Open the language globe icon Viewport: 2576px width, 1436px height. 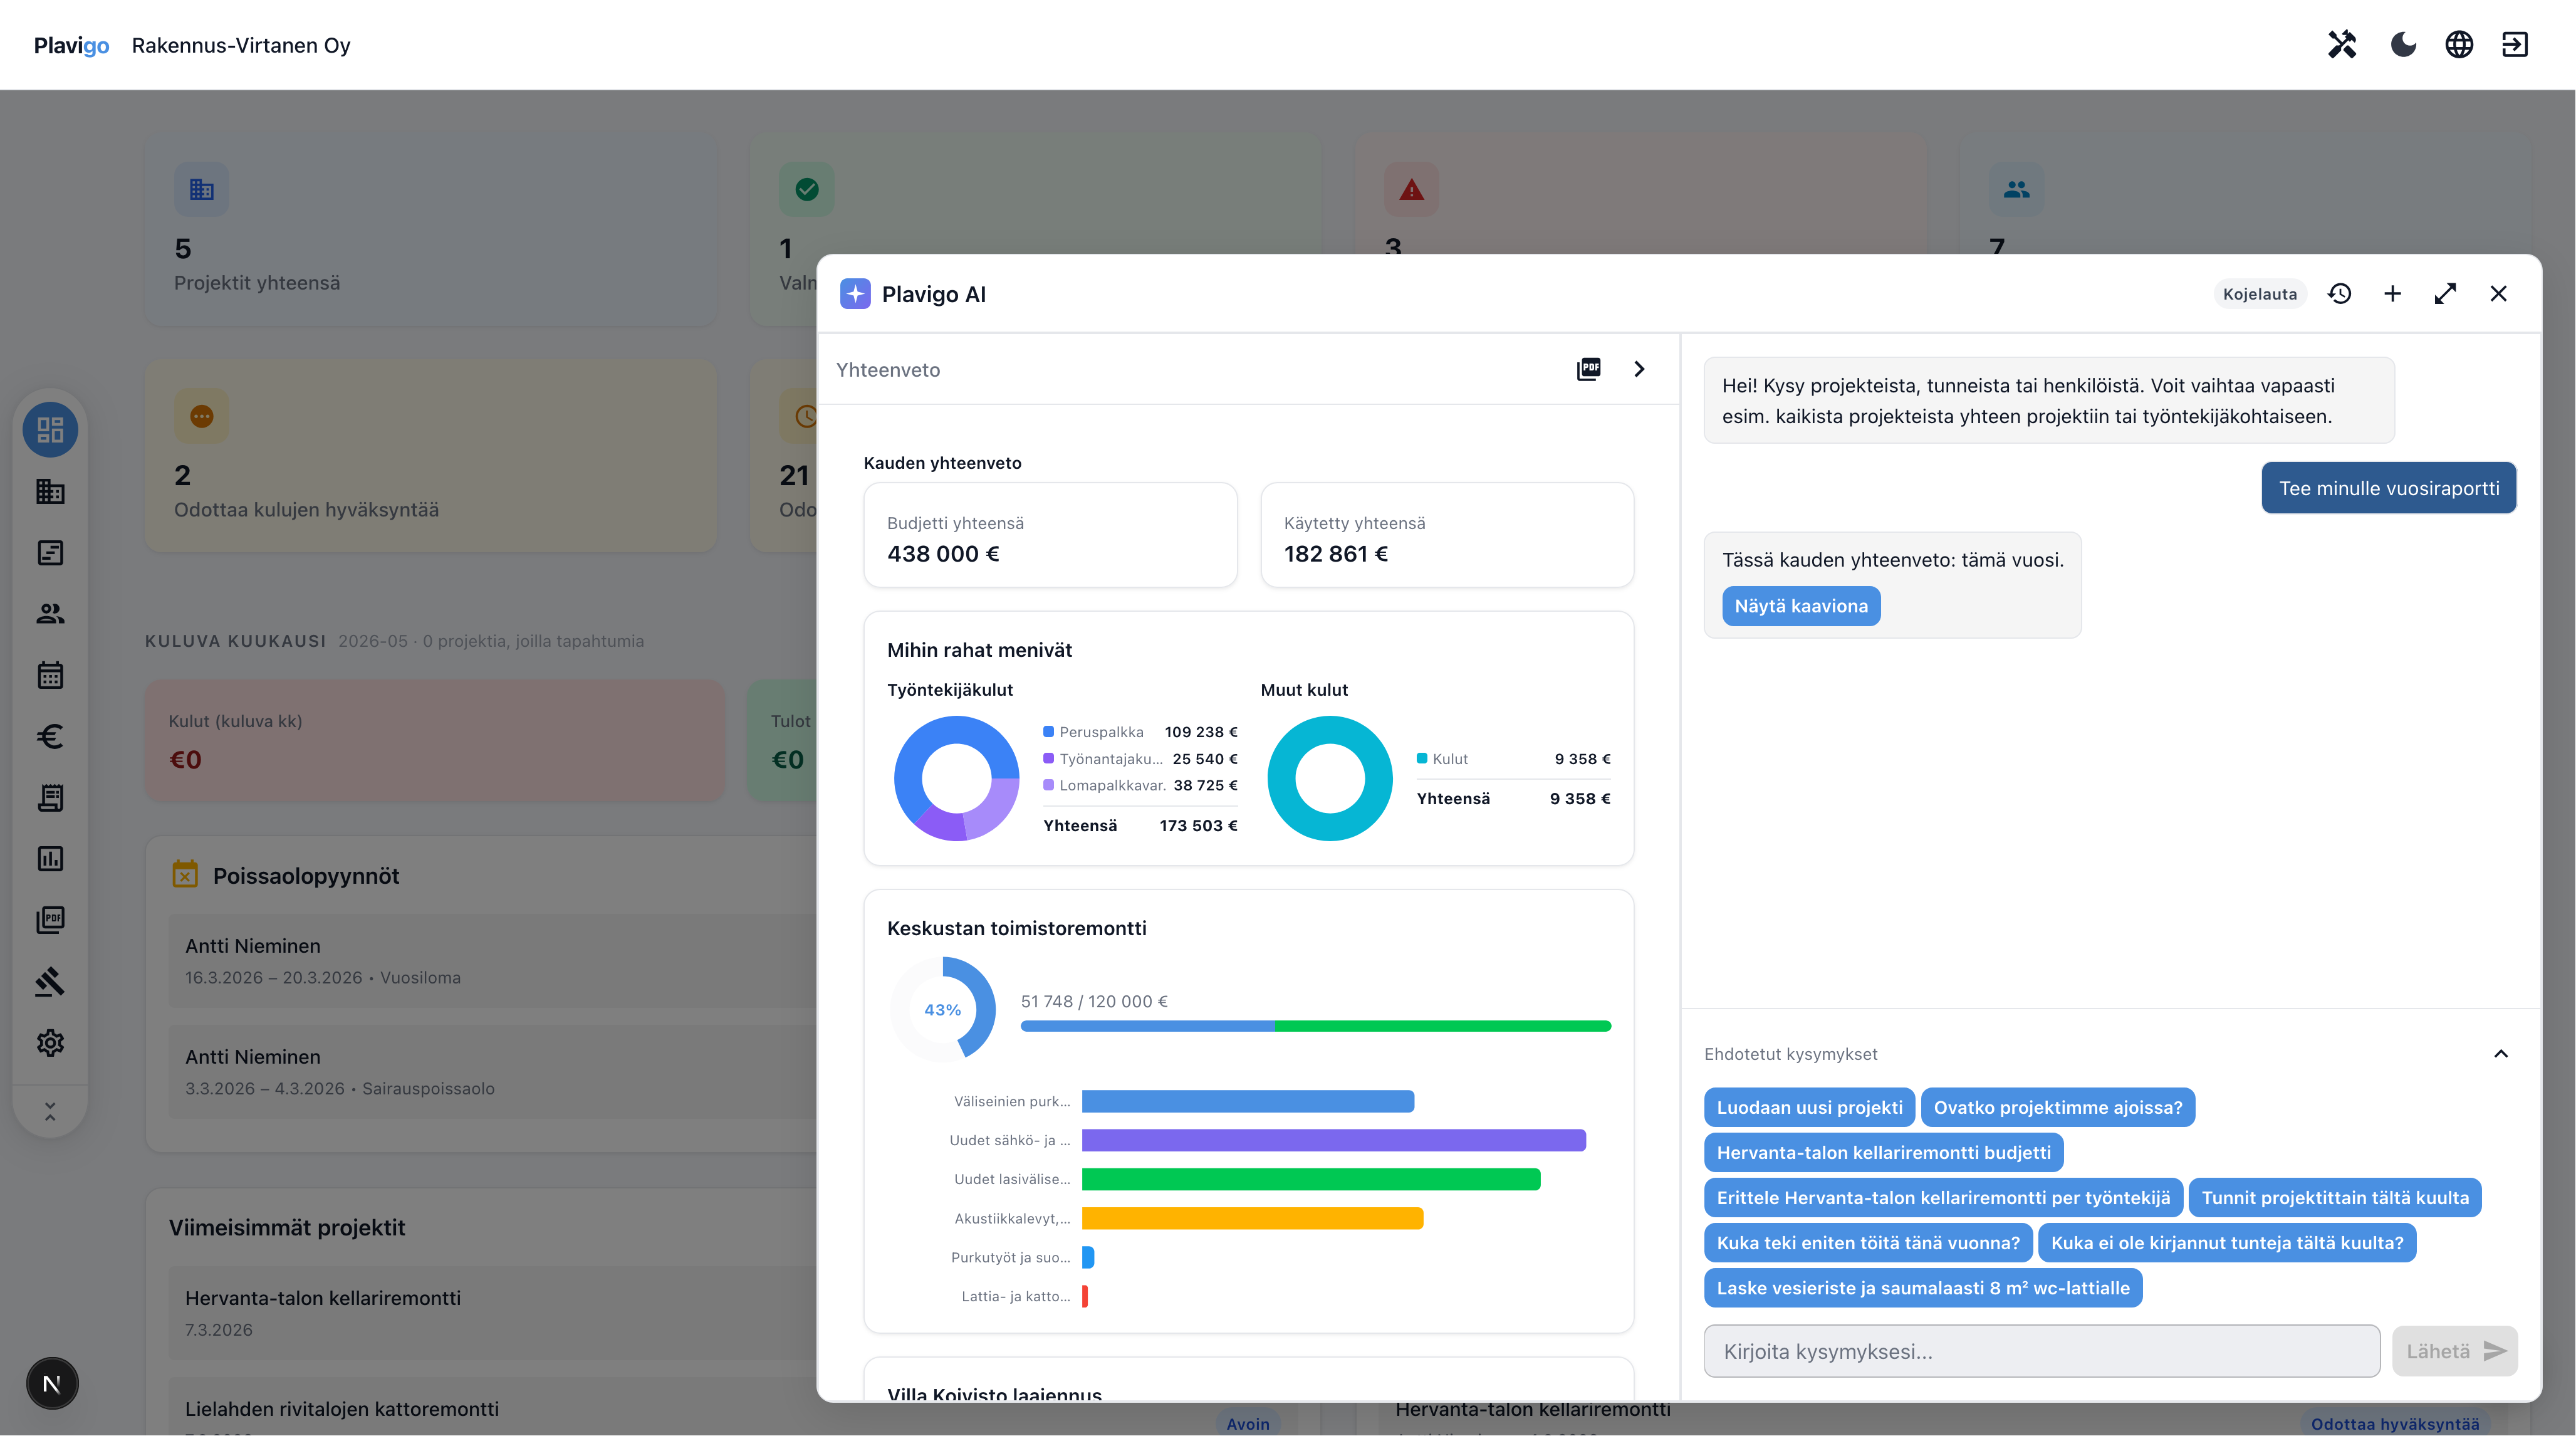[x=2459, y=45]
